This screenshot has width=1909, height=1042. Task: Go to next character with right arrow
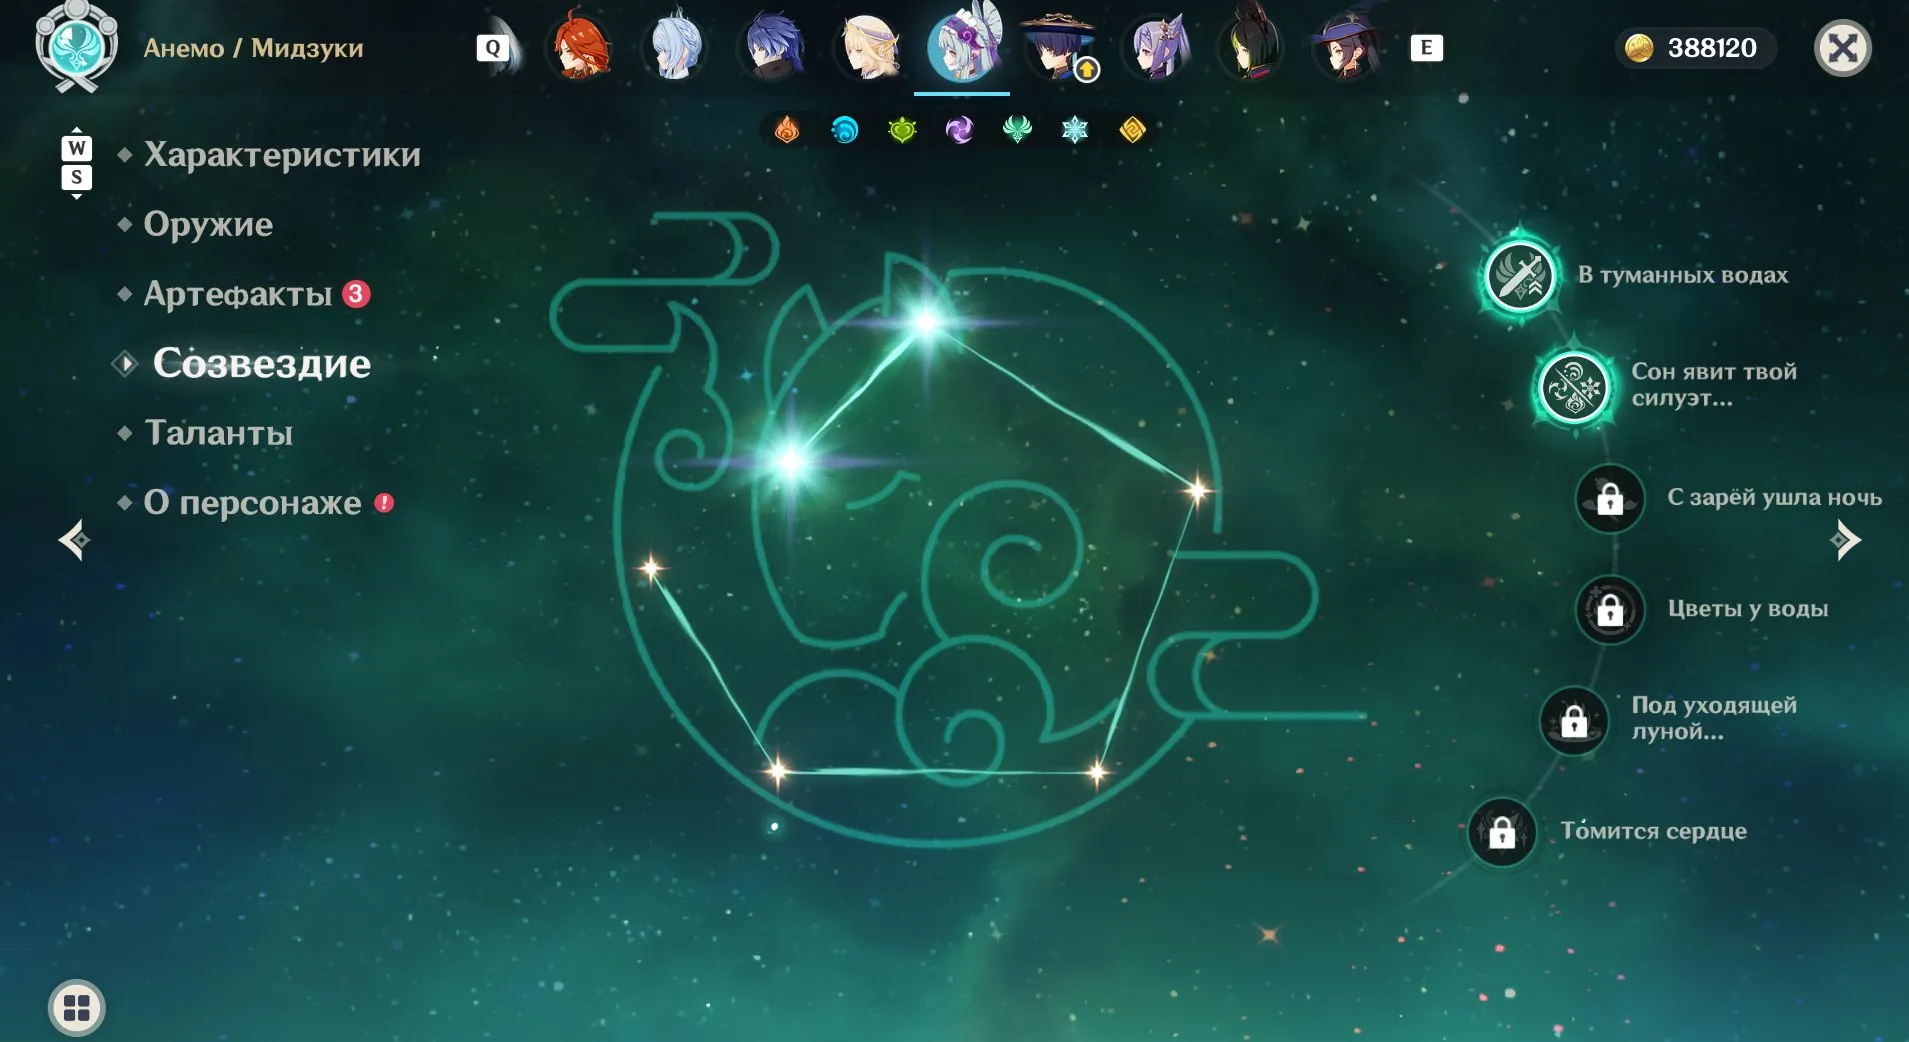coord(1846,541)
